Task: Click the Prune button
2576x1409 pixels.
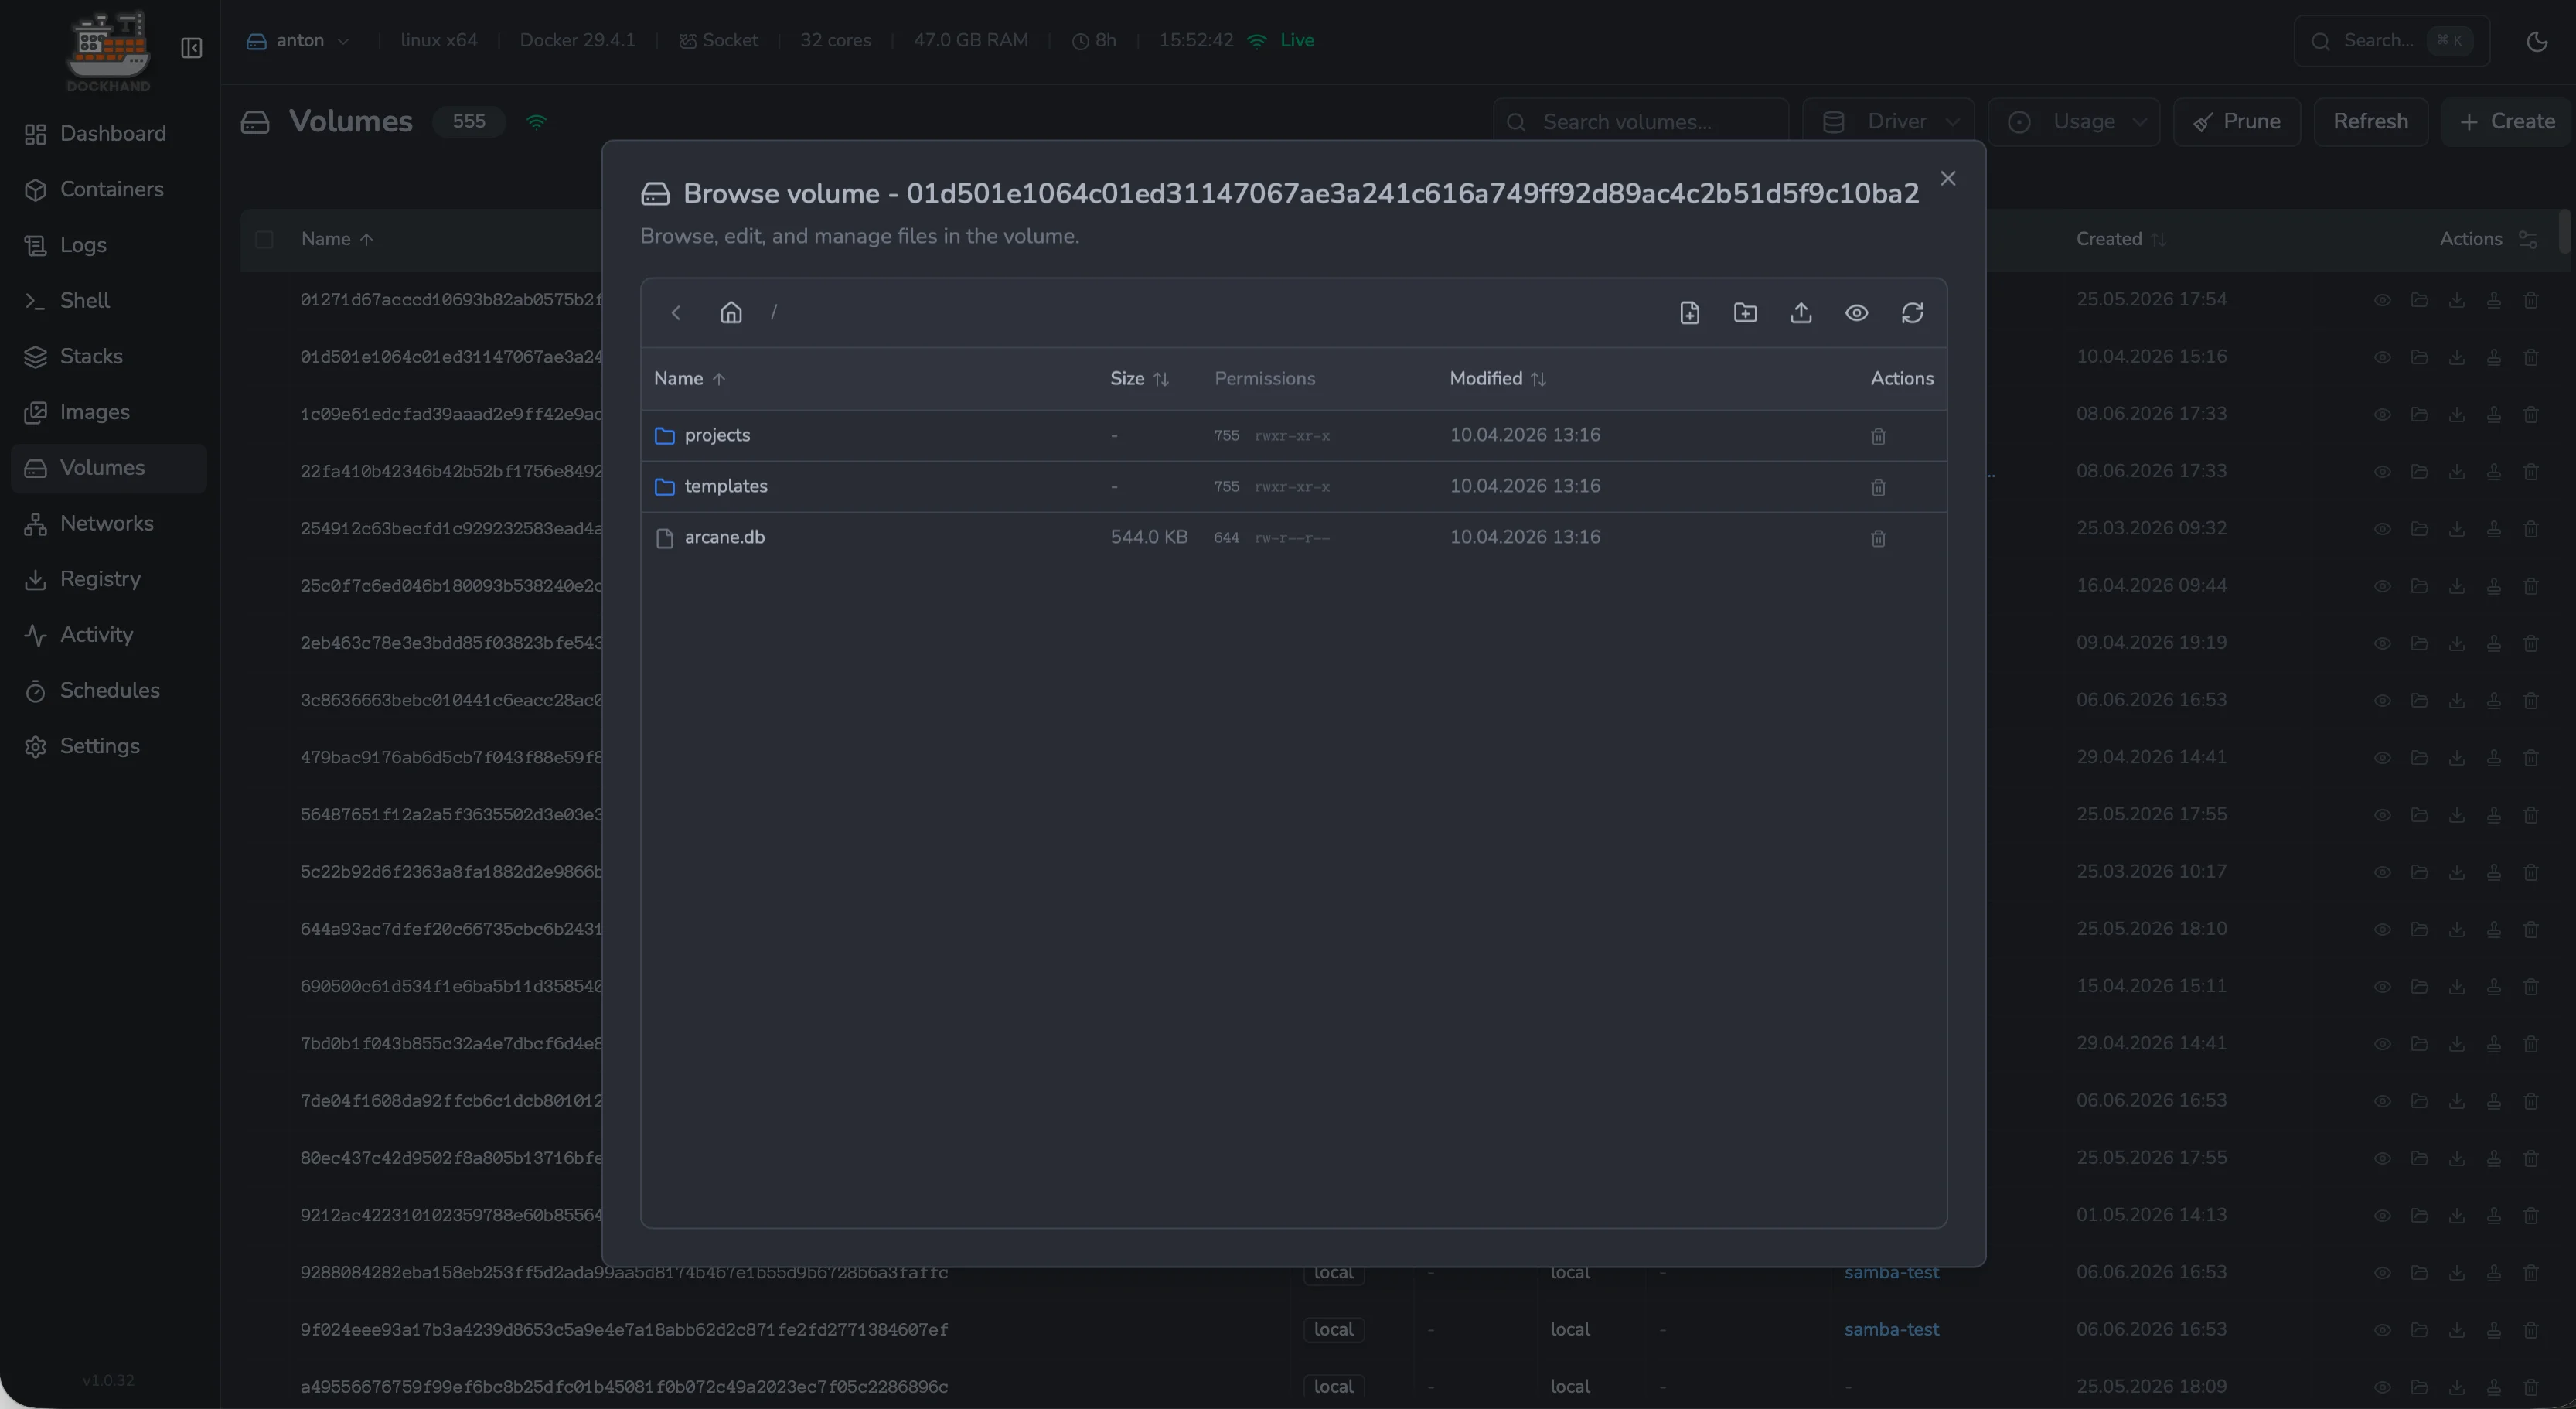Action: (2236, 122)
